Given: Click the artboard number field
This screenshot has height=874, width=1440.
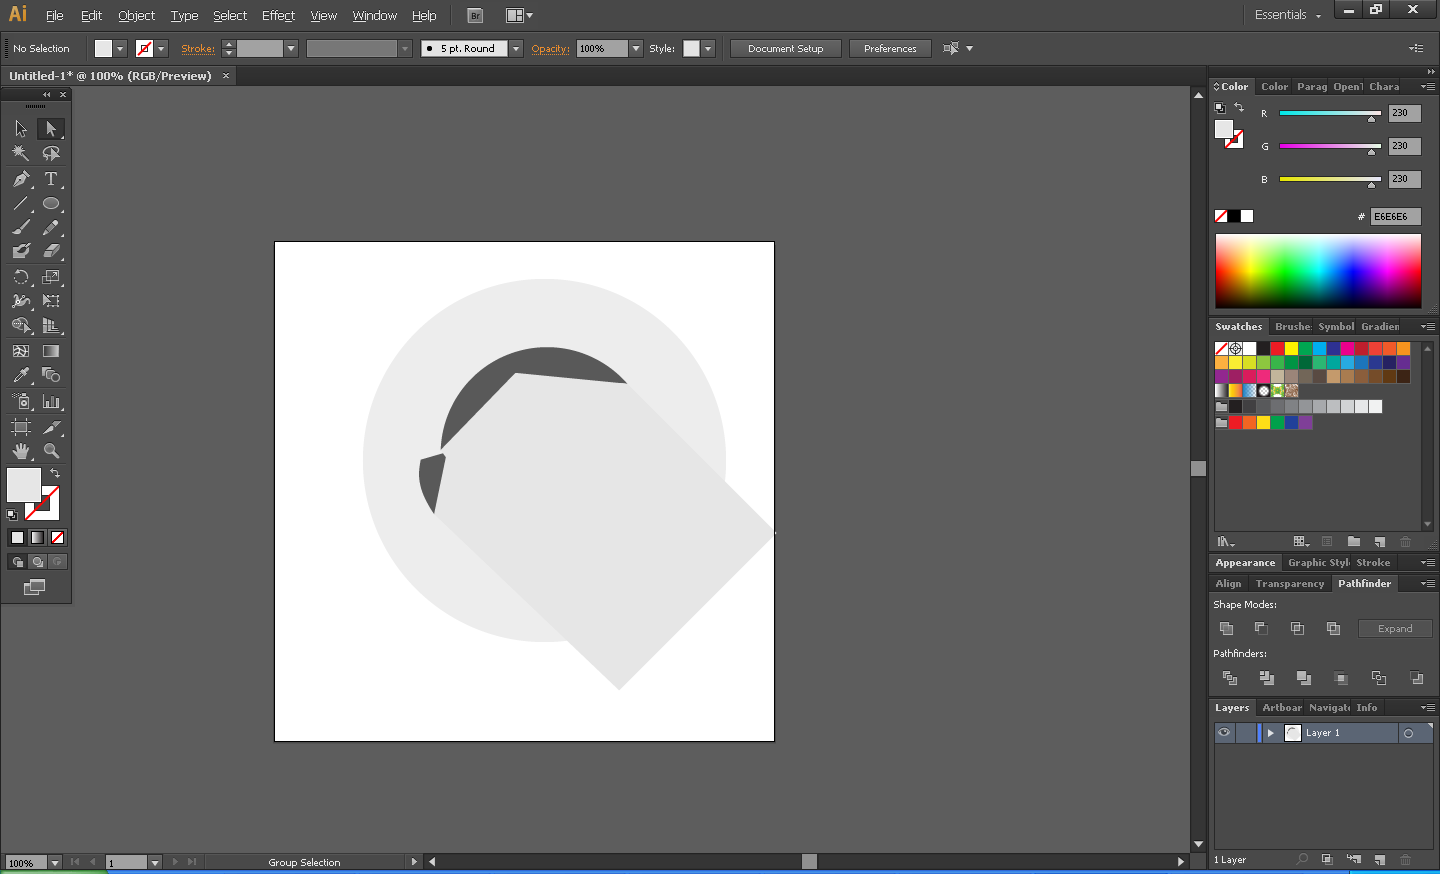Looking at the screenshot, I should (x=127, y=862).
